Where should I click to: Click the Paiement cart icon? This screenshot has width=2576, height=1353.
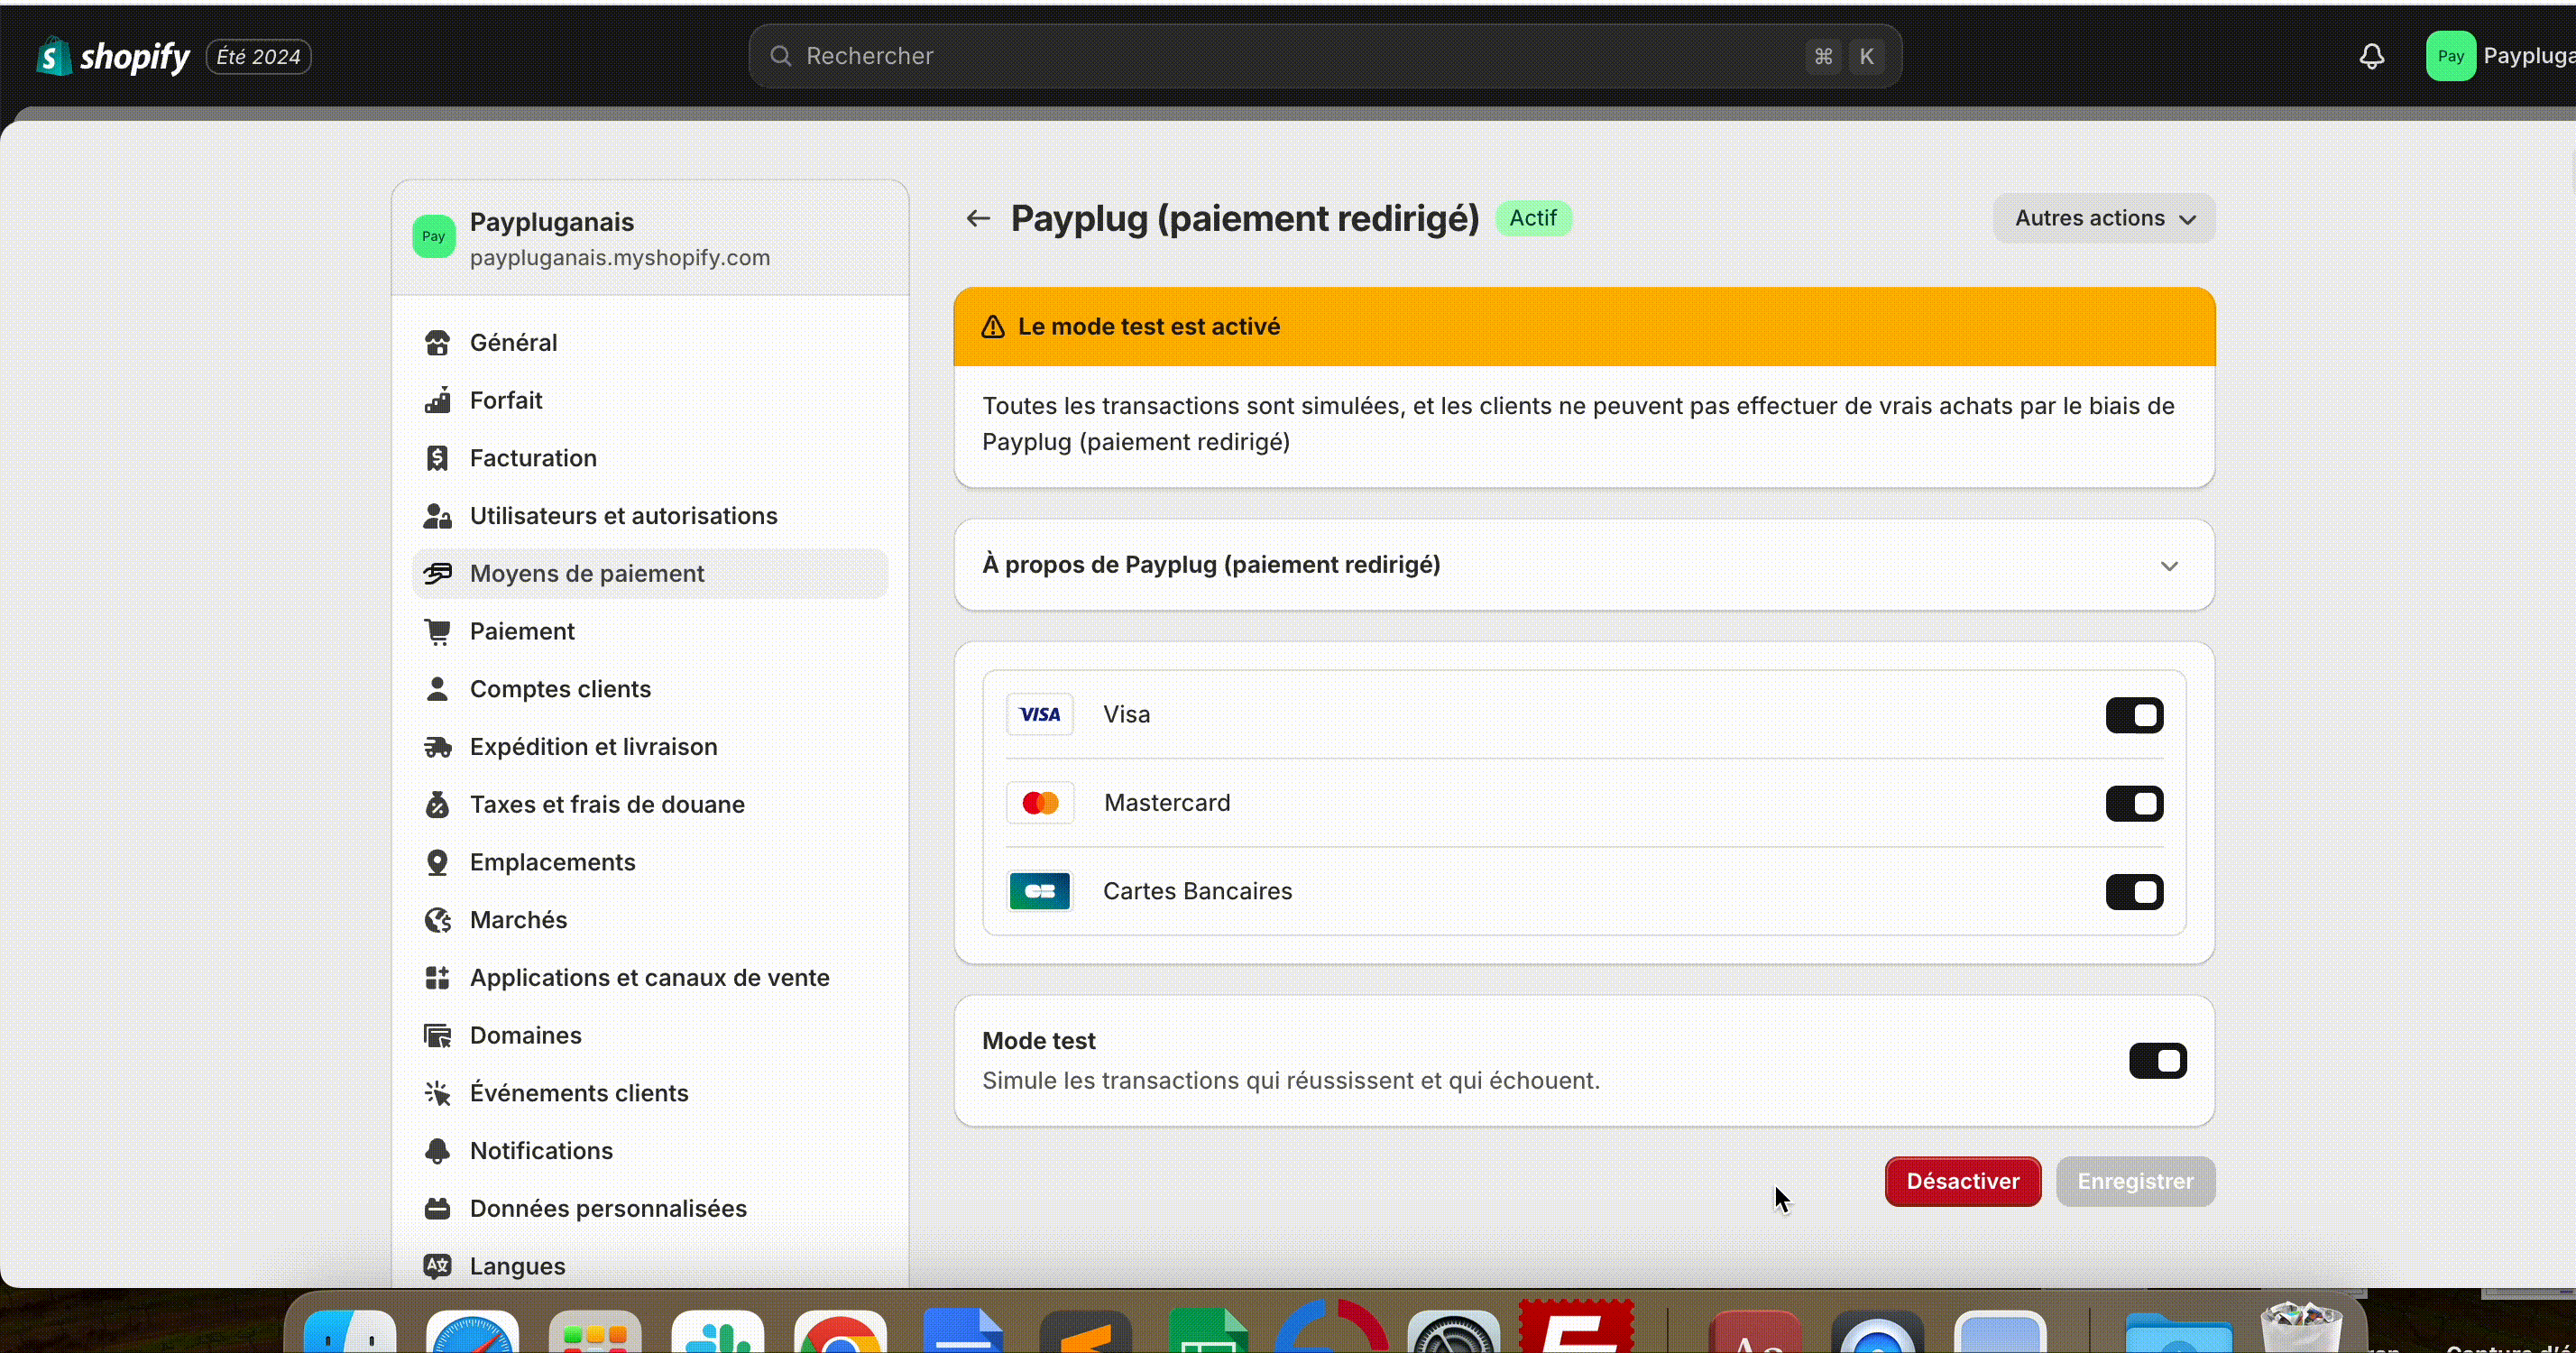[x=437, y=631]
